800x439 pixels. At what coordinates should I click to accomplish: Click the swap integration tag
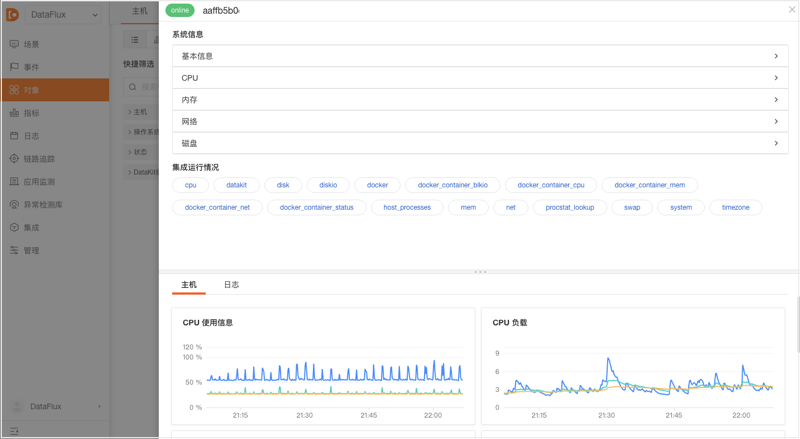tap(632, 208)
